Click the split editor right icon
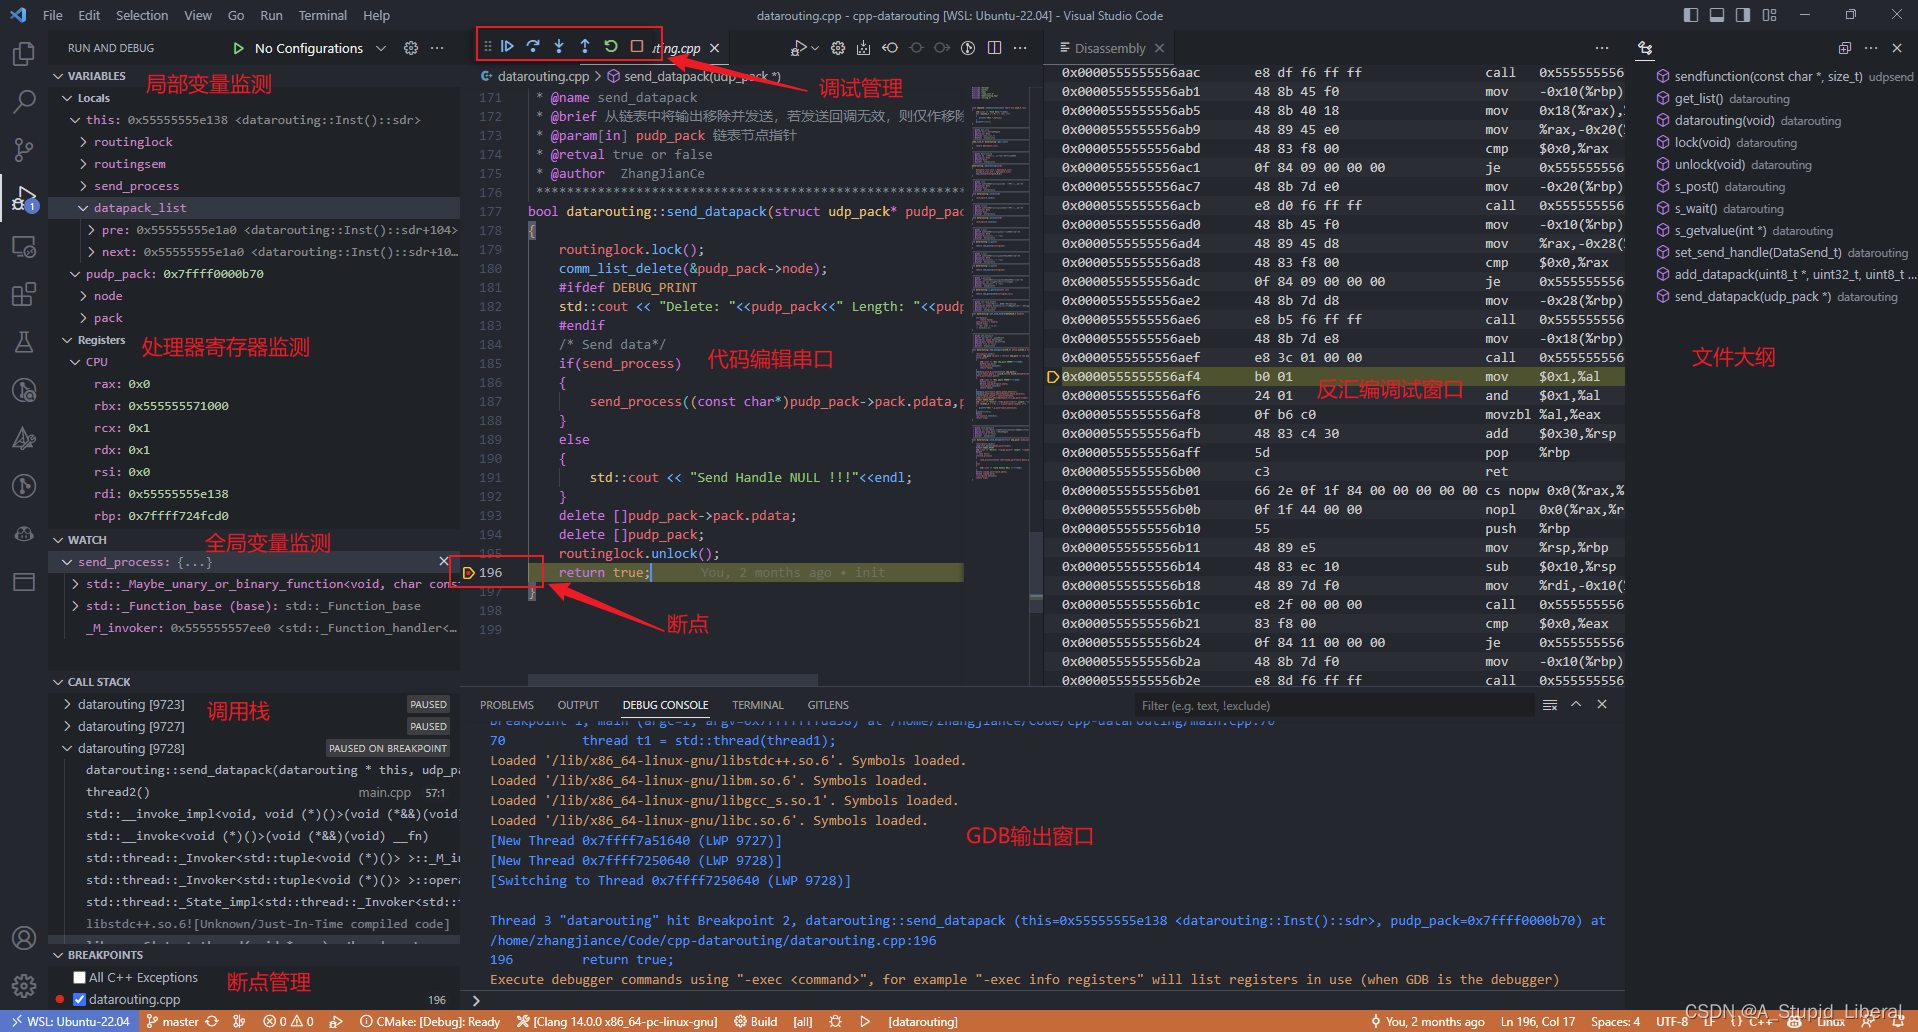The height and width of the screenshot is (1032, 1918). tap(994, 48)
